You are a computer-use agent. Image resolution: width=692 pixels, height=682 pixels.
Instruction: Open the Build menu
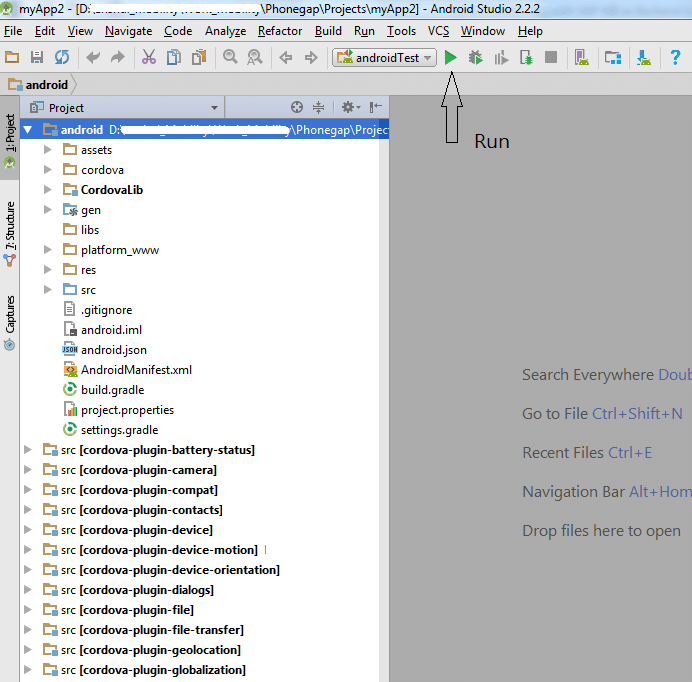tap(328, 31)
